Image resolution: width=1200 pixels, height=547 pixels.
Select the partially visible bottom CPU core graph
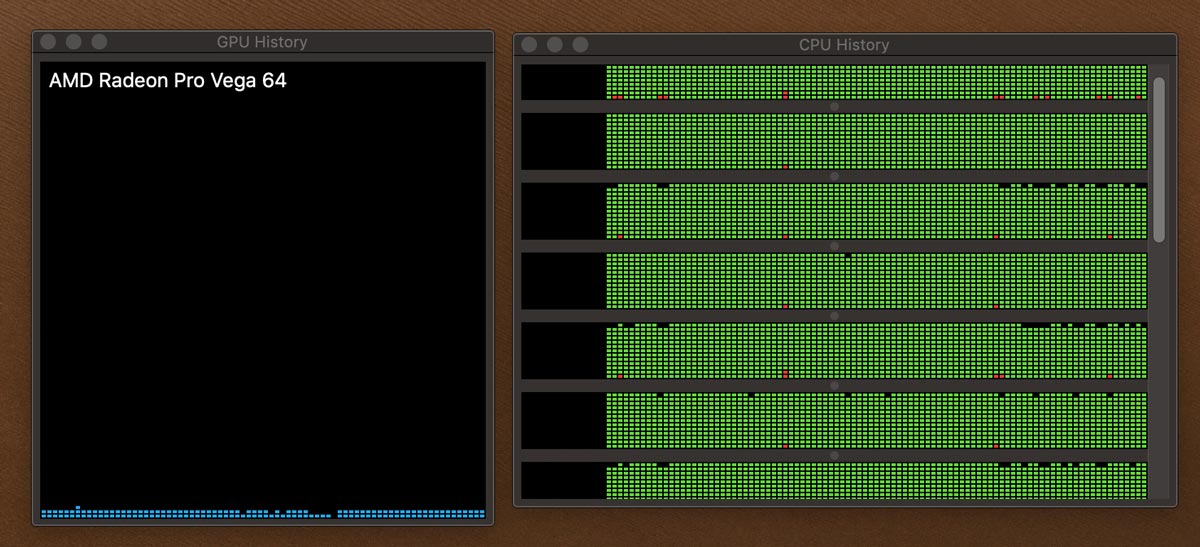[x=835, y=480]
